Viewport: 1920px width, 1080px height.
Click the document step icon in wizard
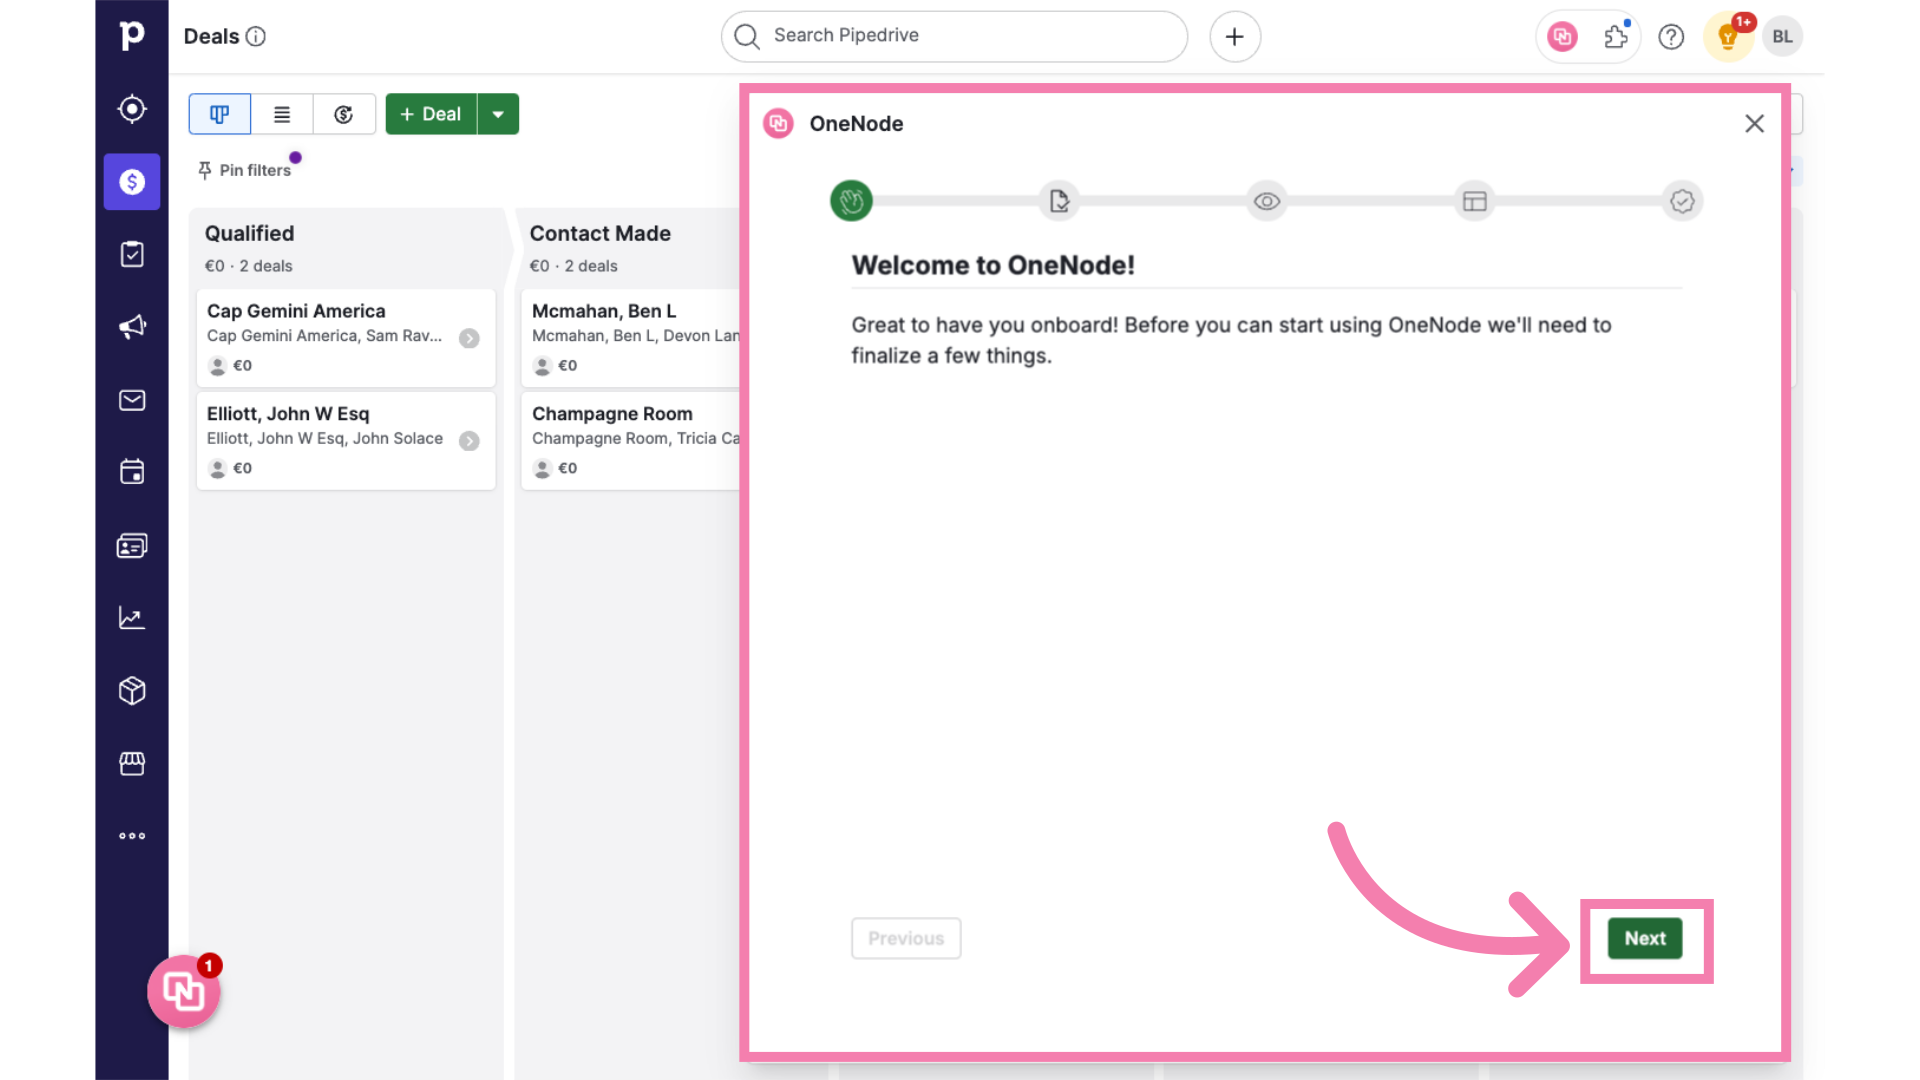pos(1059,201)
